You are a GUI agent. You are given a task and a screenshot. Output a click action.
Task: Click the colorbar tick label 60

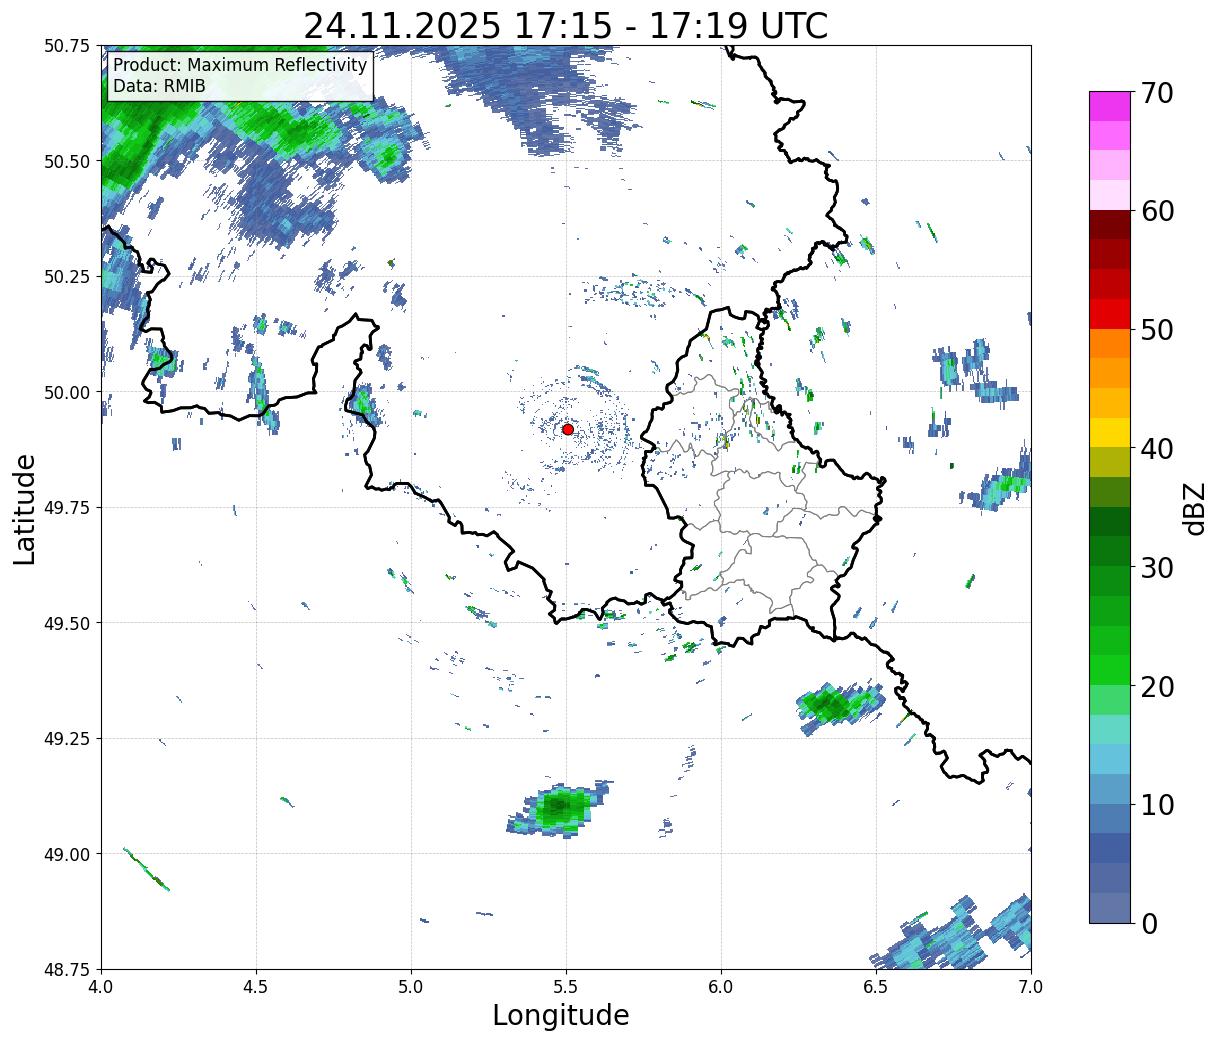(x=1156, y=211)
